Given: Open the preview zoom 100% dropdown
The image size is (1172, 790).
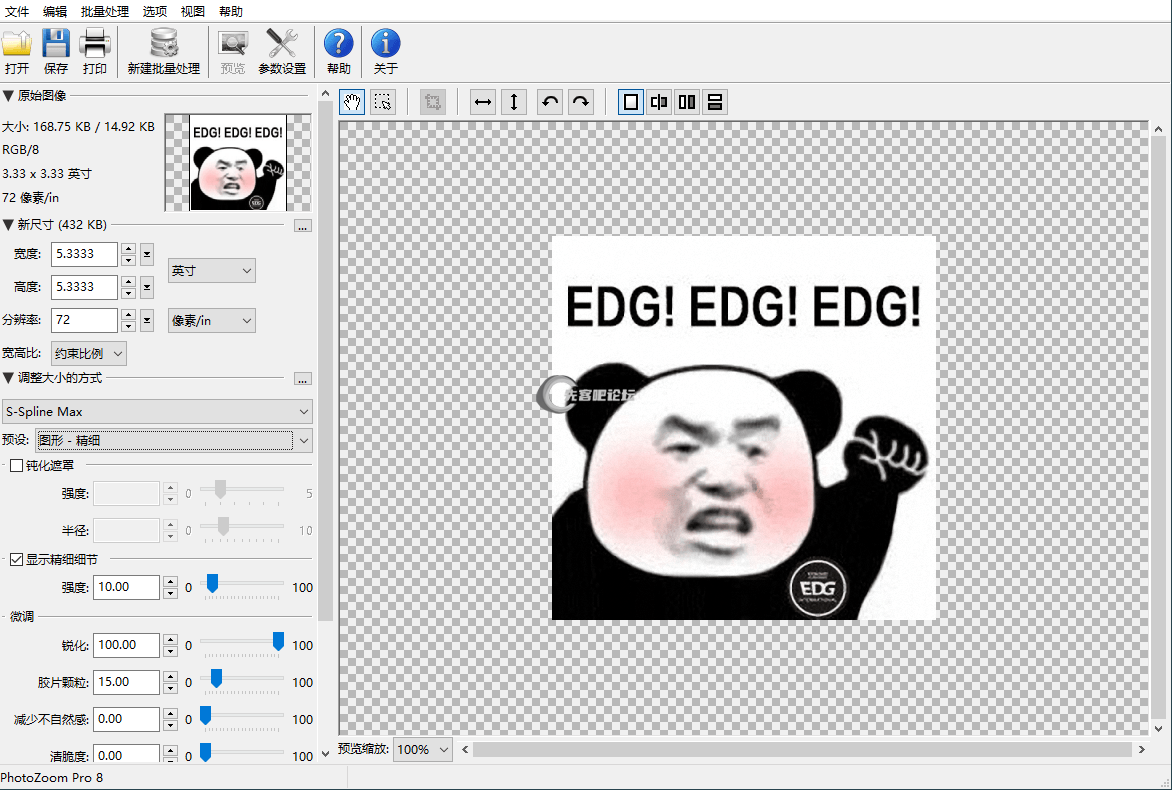Looking at the screenshot, I should tap(423, 749).
